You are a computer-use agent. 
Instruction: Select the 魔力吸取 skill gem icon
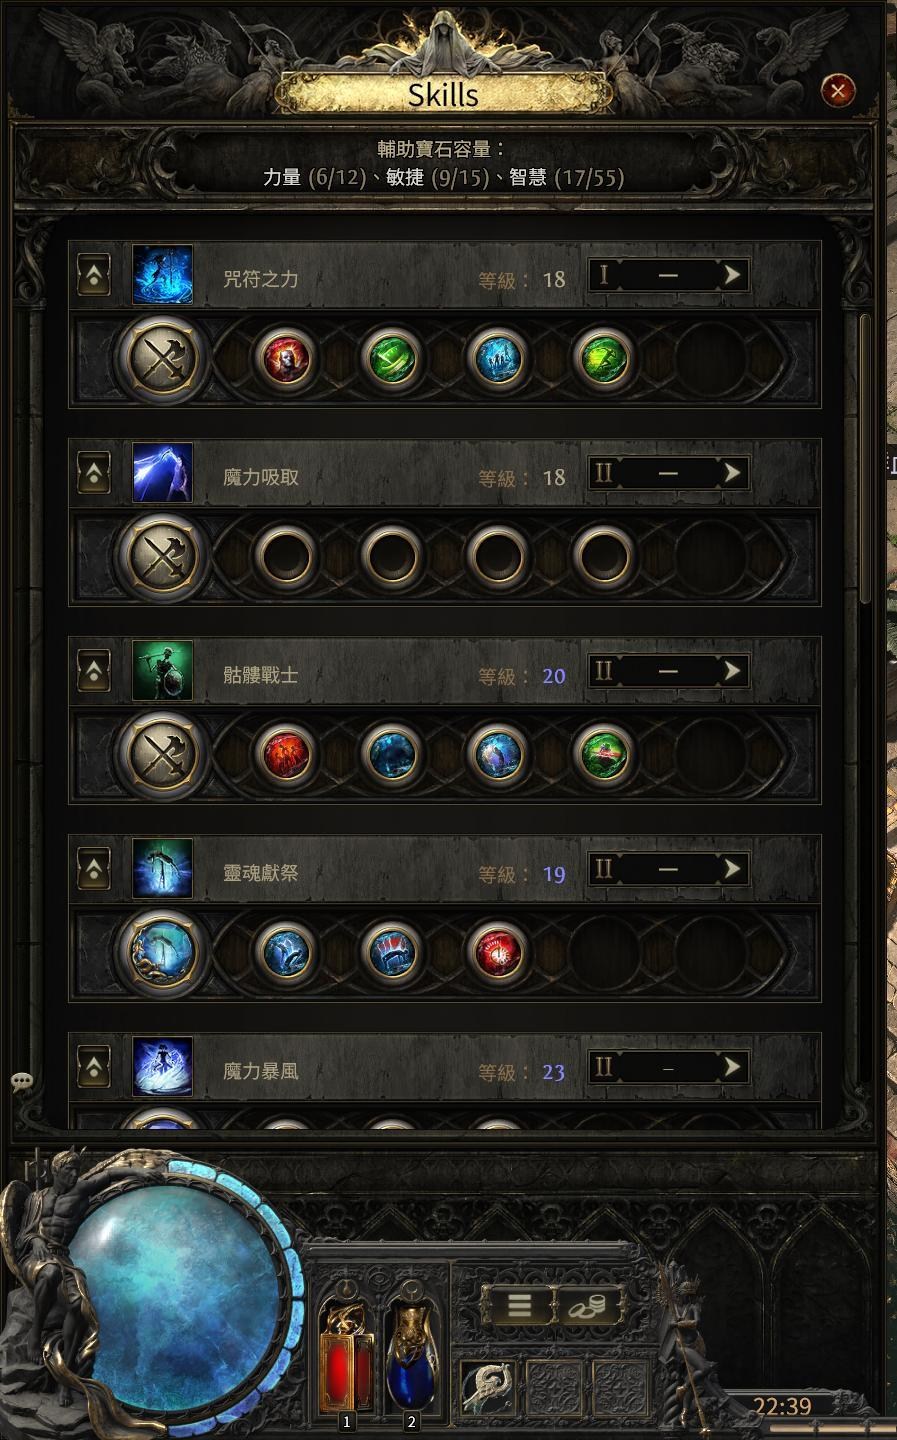162,473
